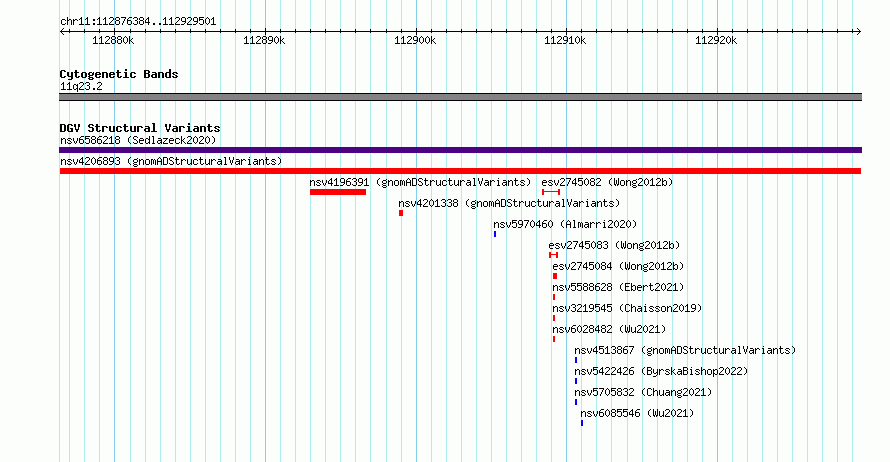
Task: Click the 11q23.2 band label
Action: point(81,86)
